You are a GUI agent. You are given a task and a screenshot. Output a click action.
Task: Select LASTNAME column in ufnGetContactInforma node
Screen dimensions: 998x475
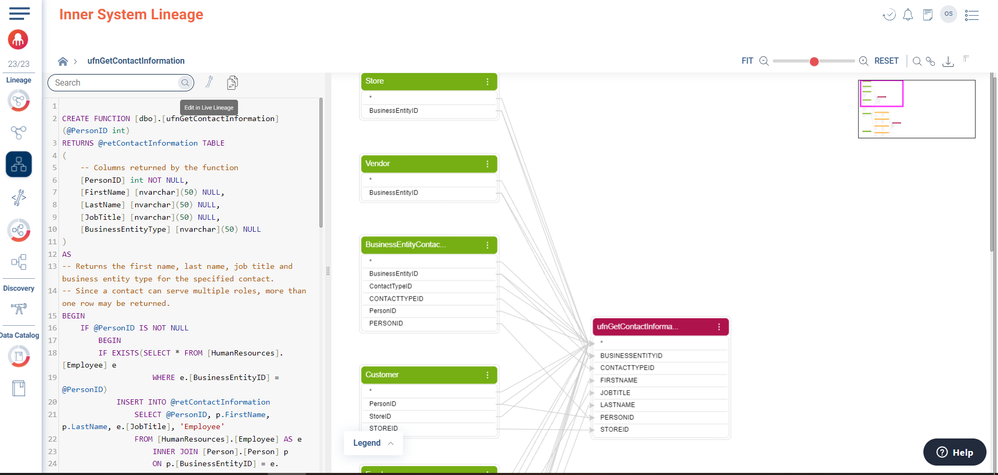(x=661, y=405)
